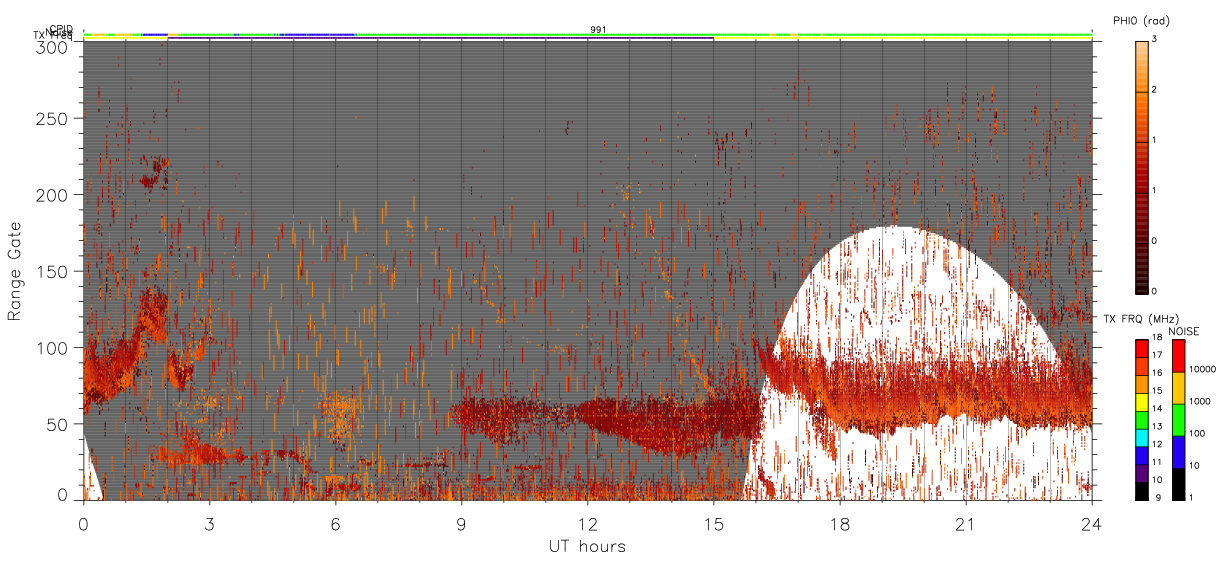Click the NOISE scale label '100'
Viewport: 1228px width, 567px height.
pyautogui.click(x=1197, y=433)
